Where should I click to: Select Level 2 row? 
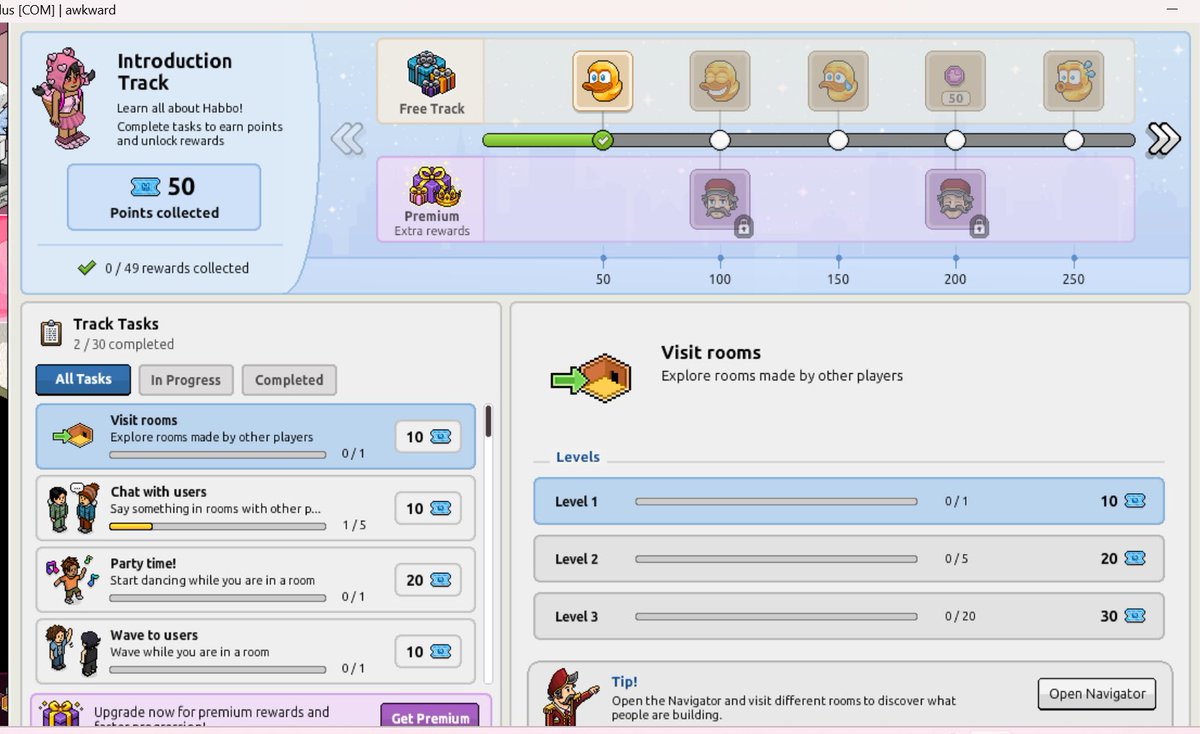point(849,558)
